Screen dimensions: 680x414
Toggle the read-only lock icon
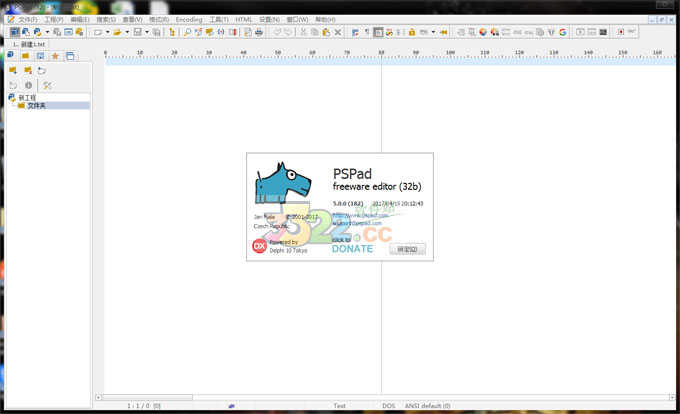tap(412, 32)
